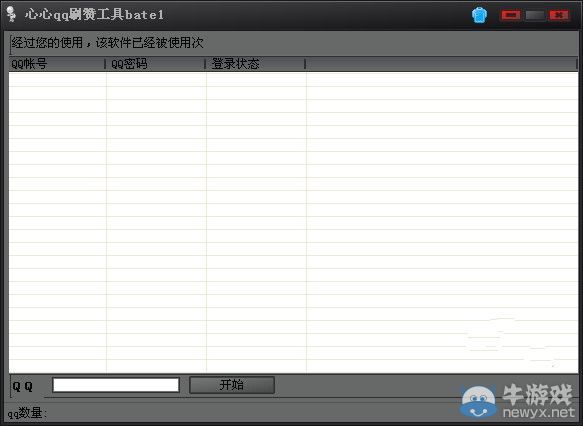This screenshot has width=583, height=426.
Task: Select the QQ帐号 column header
Action: (x=57, y=64)
